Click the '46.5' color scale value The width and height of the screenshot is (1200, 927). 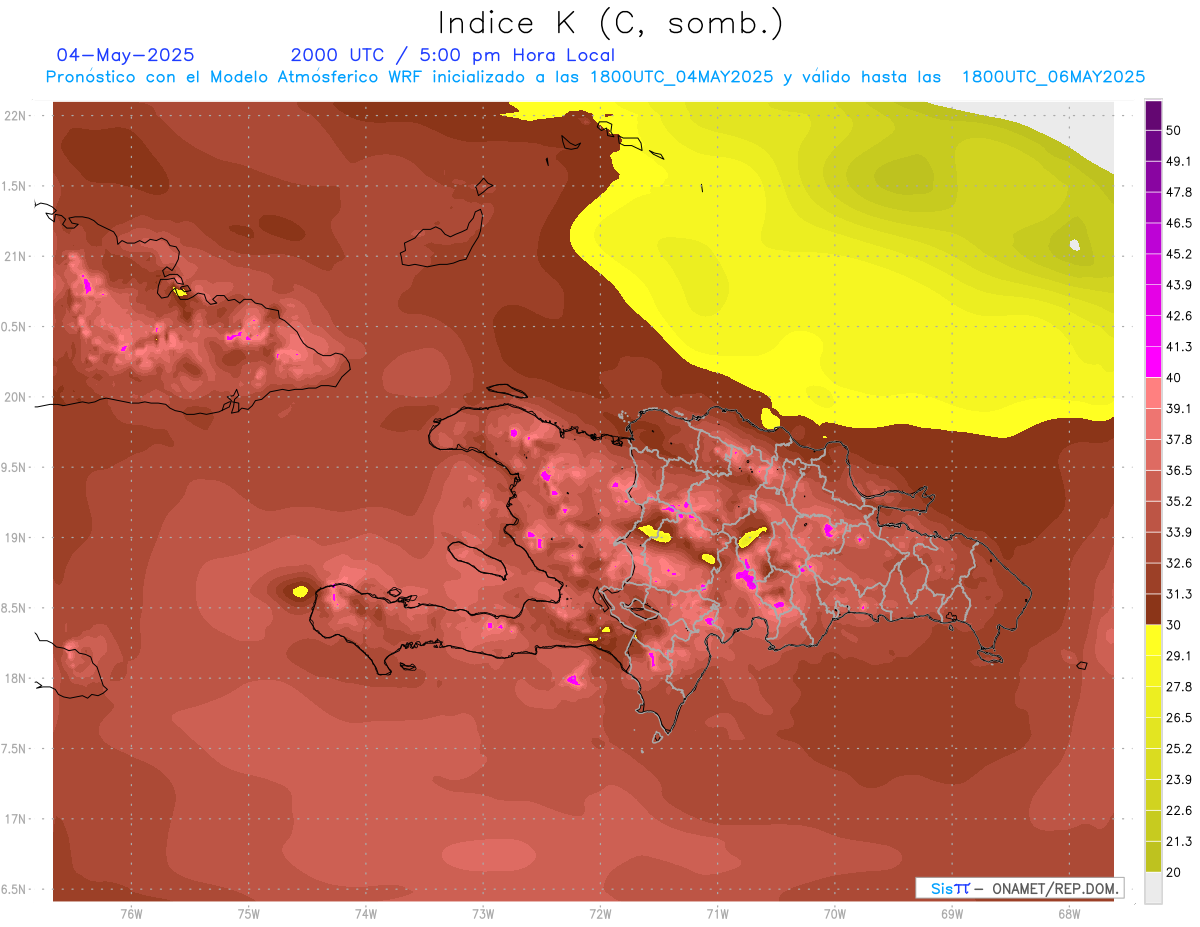(1180, 223)
